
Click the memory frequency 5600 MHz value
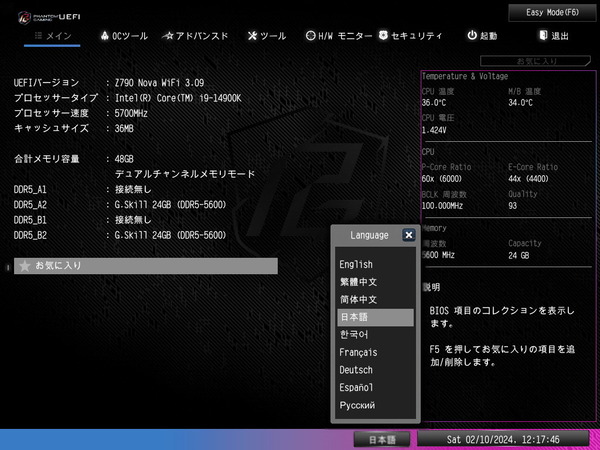[439, 255]
